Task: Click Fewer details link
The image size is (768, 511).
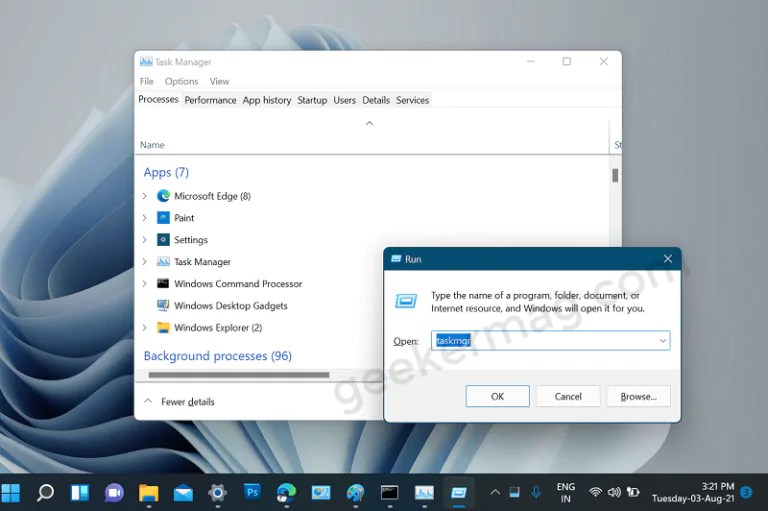Action: [x=188, y=402]
